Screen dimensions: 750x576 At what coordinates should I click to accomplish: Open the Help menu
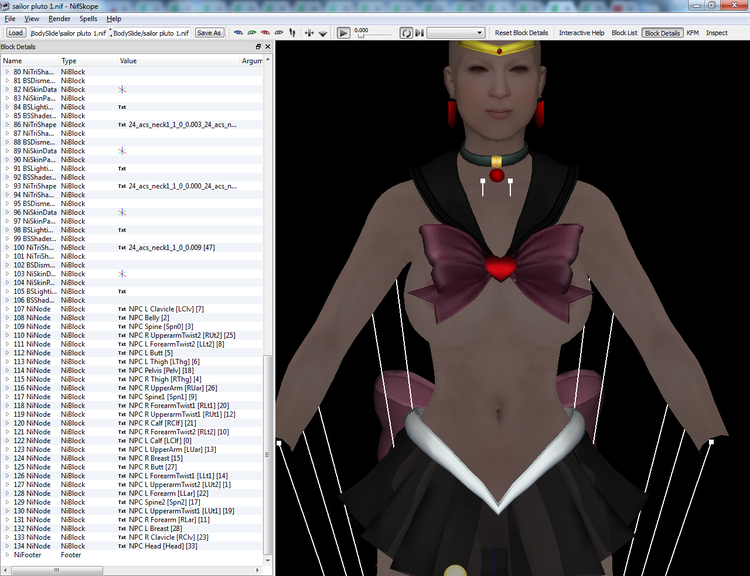point(113,19)
